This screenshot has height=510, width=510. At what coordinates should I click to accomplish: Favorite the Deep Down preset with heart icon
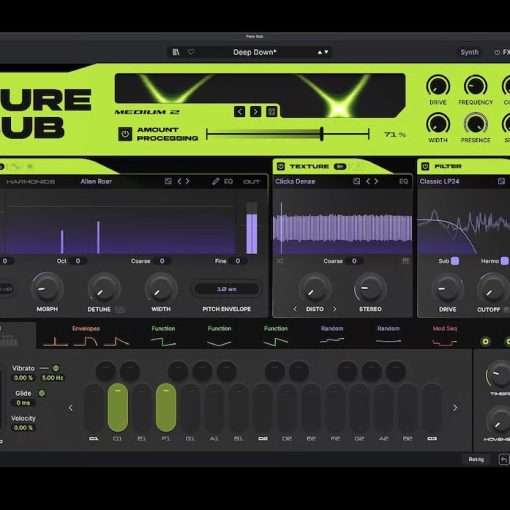[x=191, y=52]
